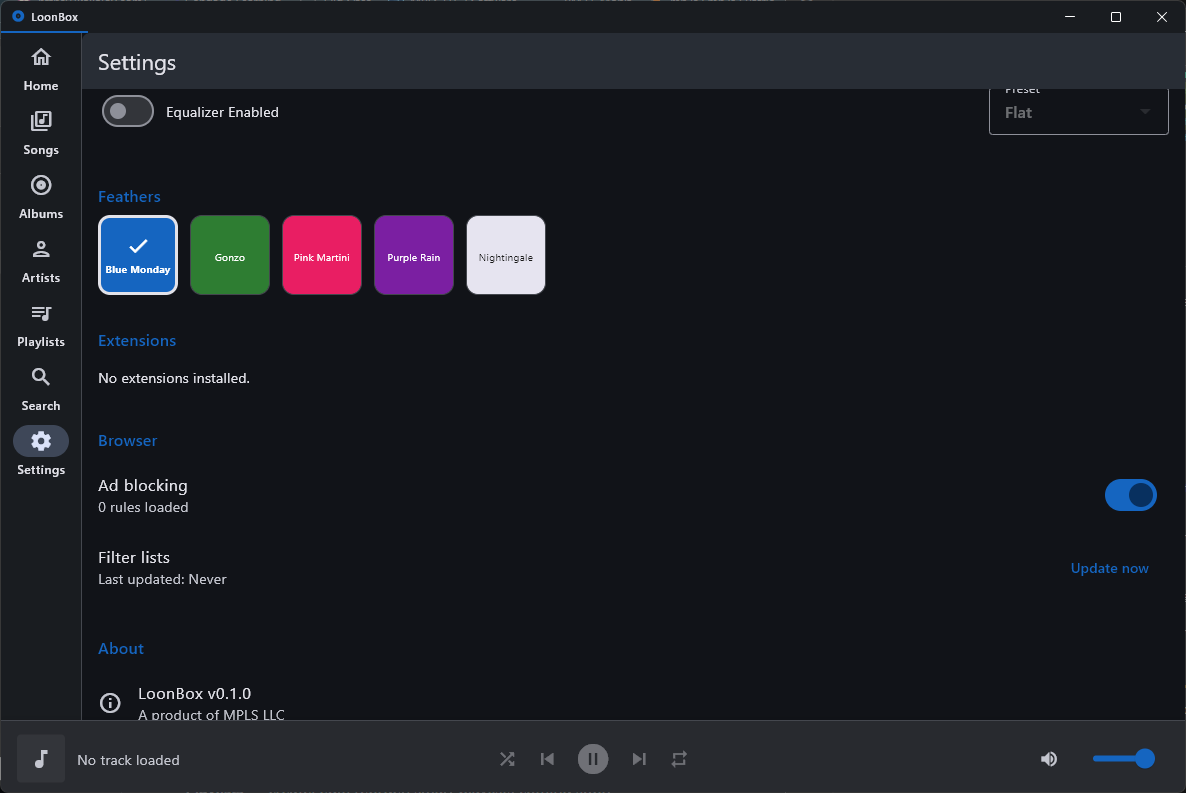Viewport: 1186px width, 793px height.
Task: Select the Gonzo feather theme
Action: pyautogui.click(x=229, y=254)
